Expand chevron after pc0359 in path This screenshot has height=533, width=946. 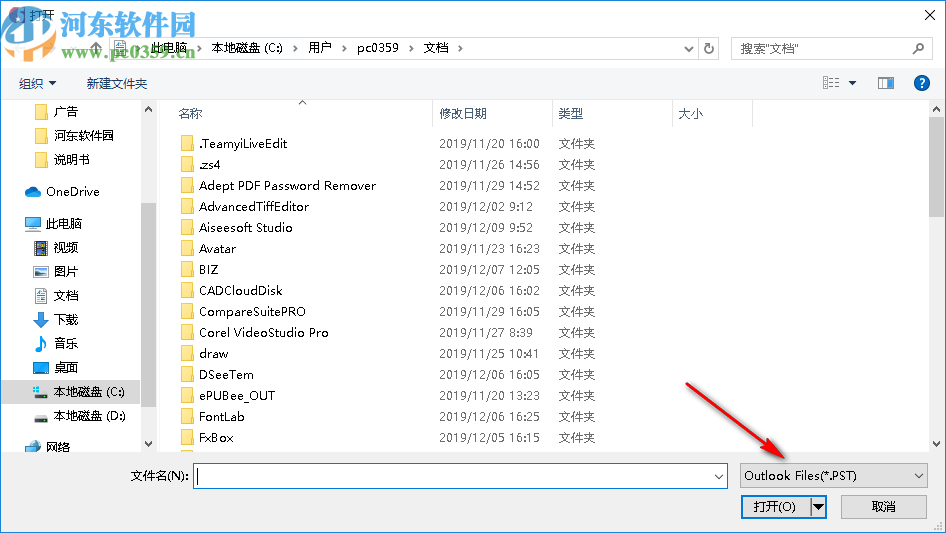411,48
